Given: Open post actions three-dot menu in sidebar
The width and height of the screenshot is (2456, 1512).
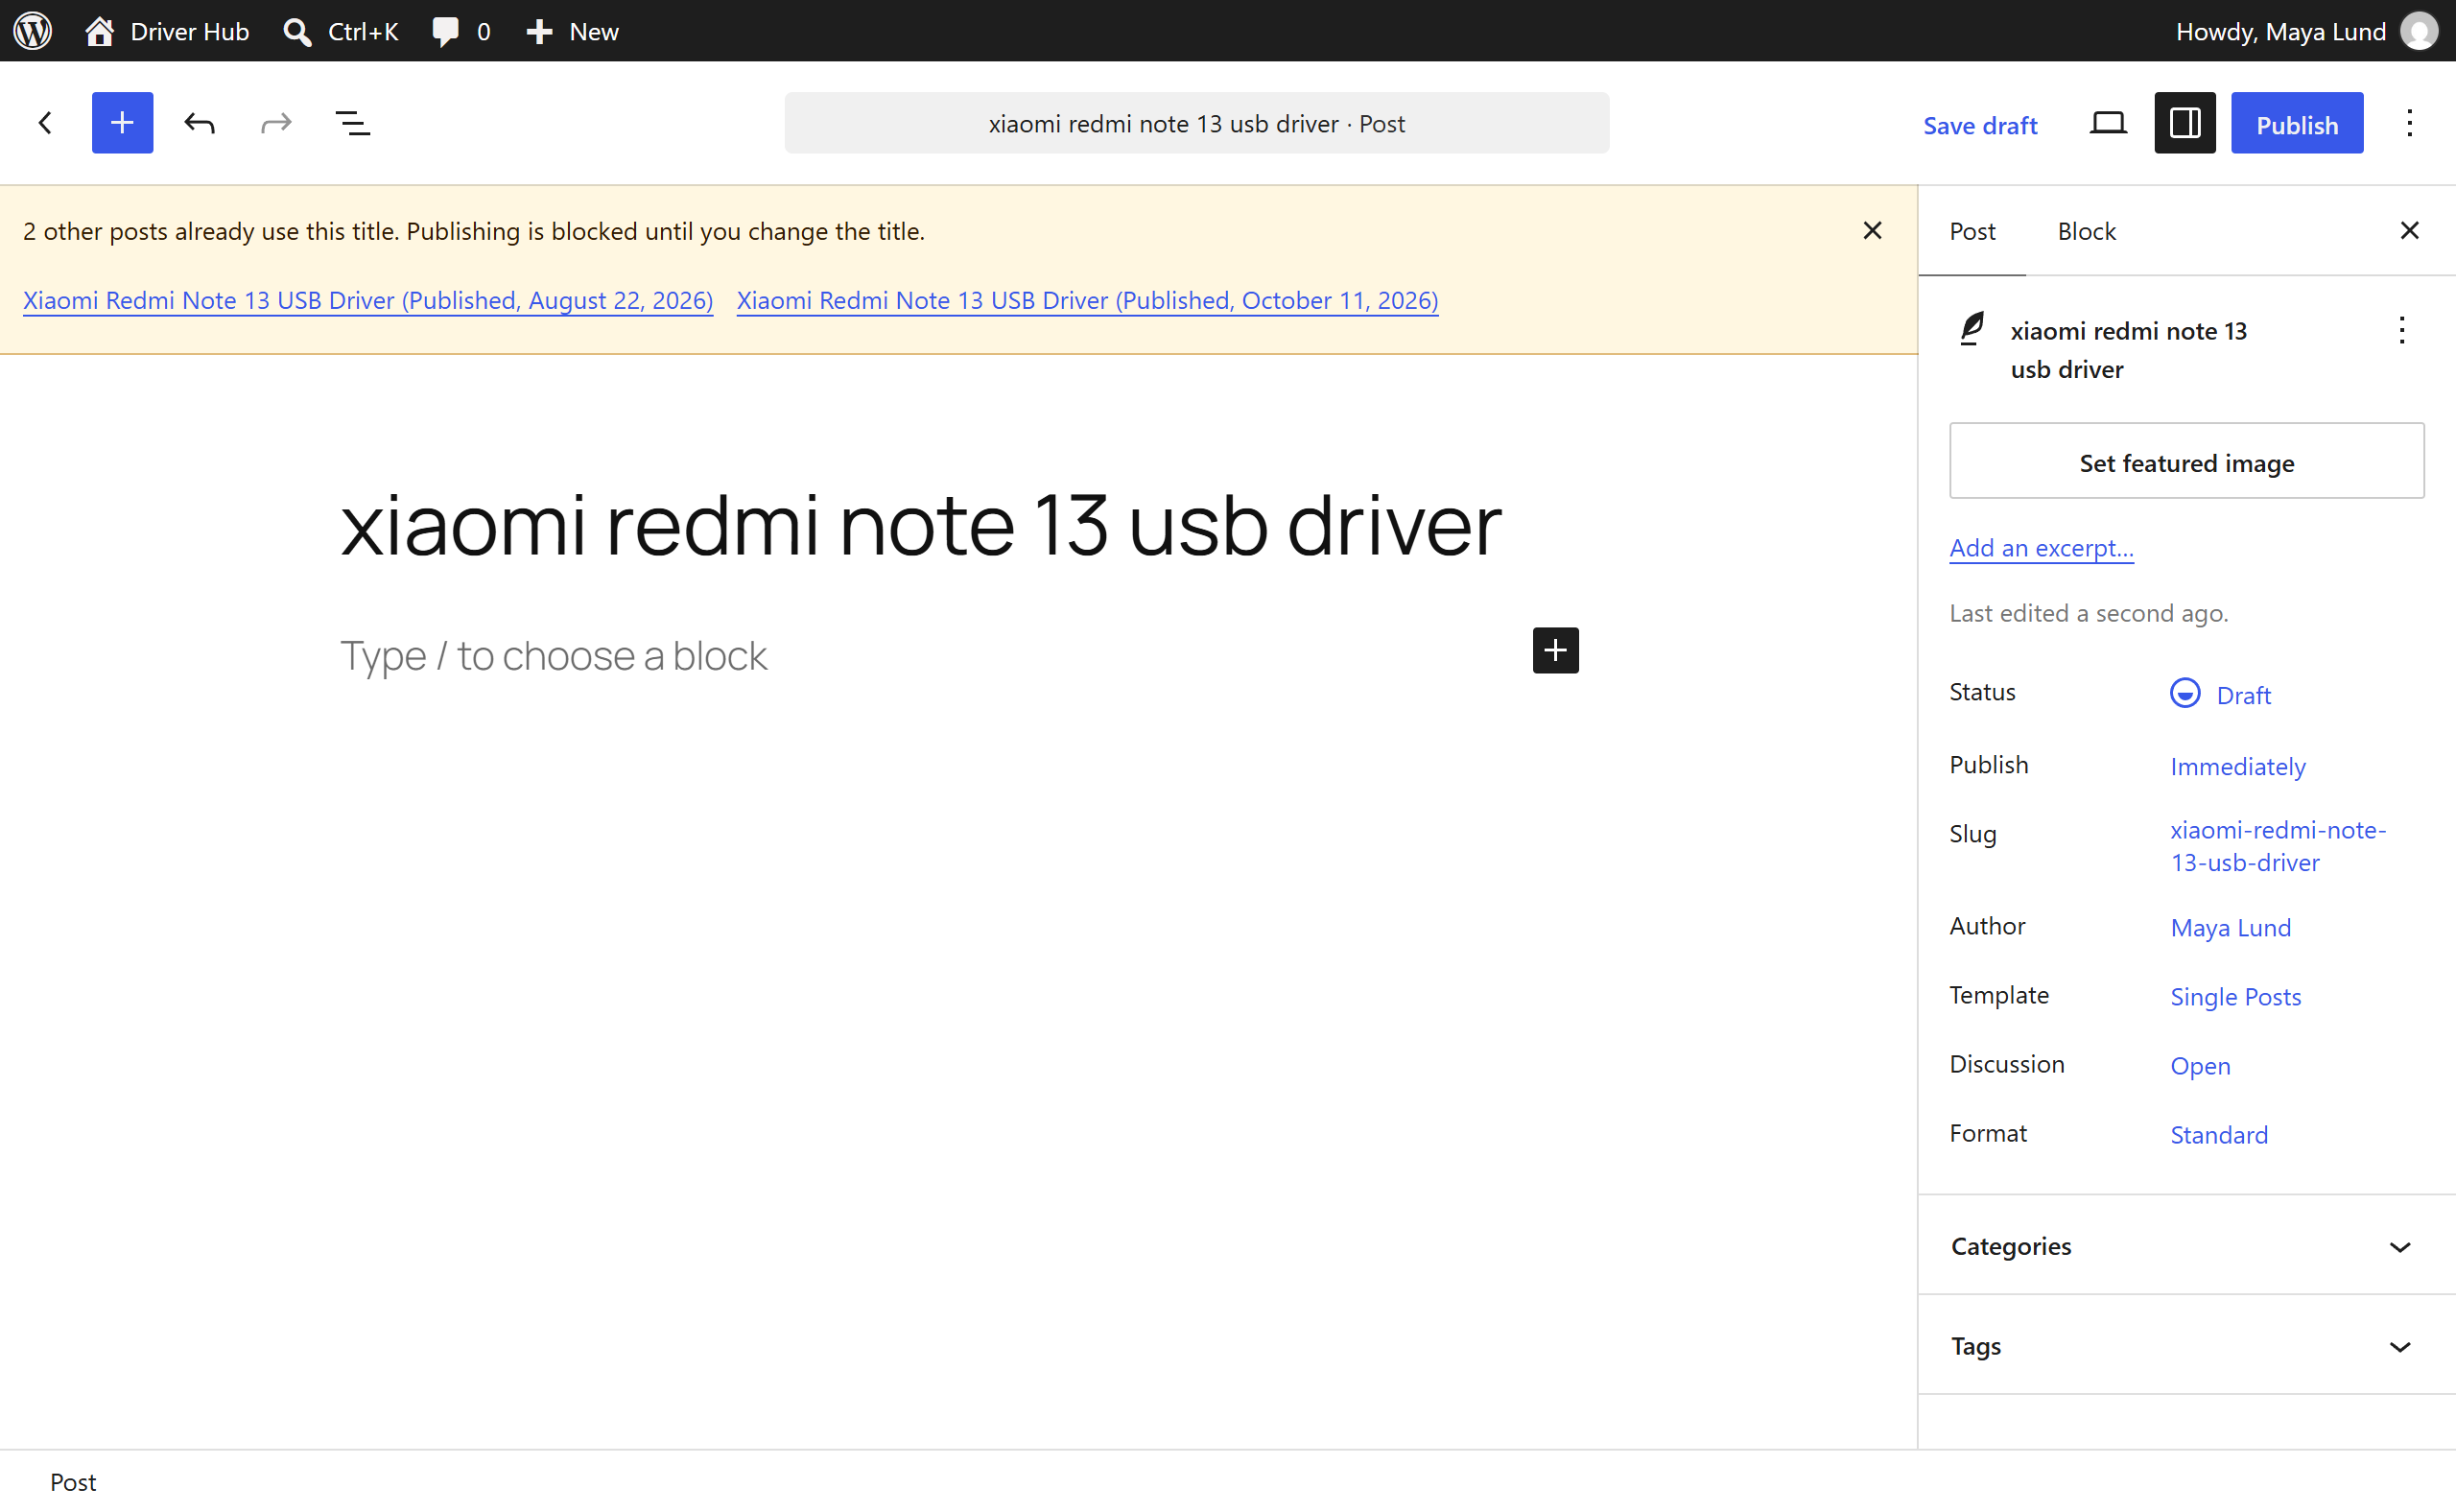Looking at the screenshot, I should pyautogui.click(x=2401, y=330).
